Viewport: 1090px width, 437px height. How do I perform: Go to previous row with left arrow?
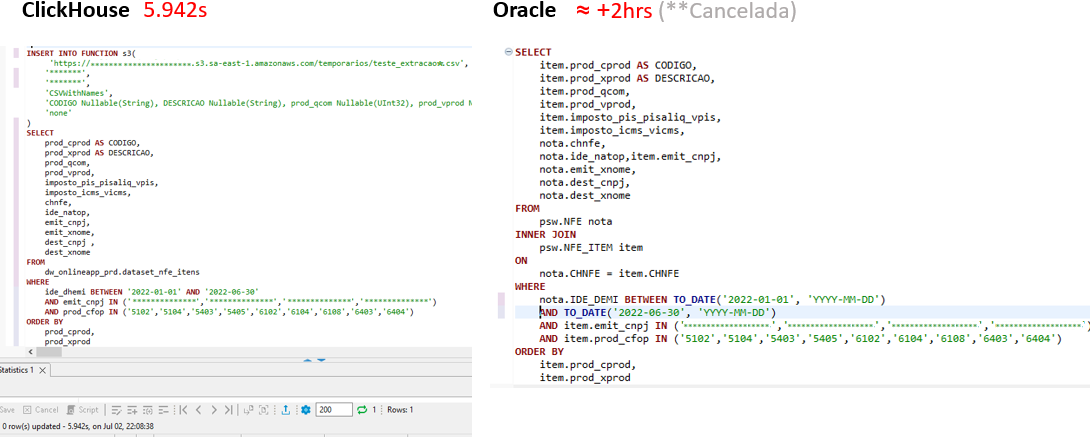198,410
